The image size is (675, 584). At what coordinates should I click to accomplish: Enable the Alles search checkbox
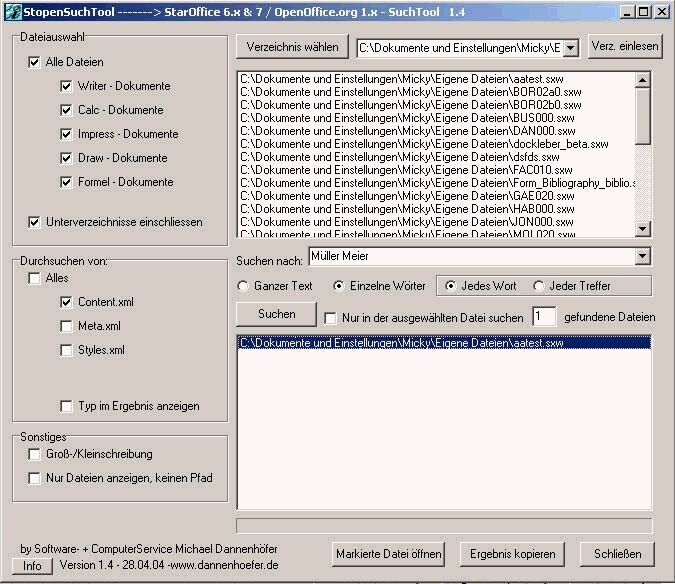point(34,278)
